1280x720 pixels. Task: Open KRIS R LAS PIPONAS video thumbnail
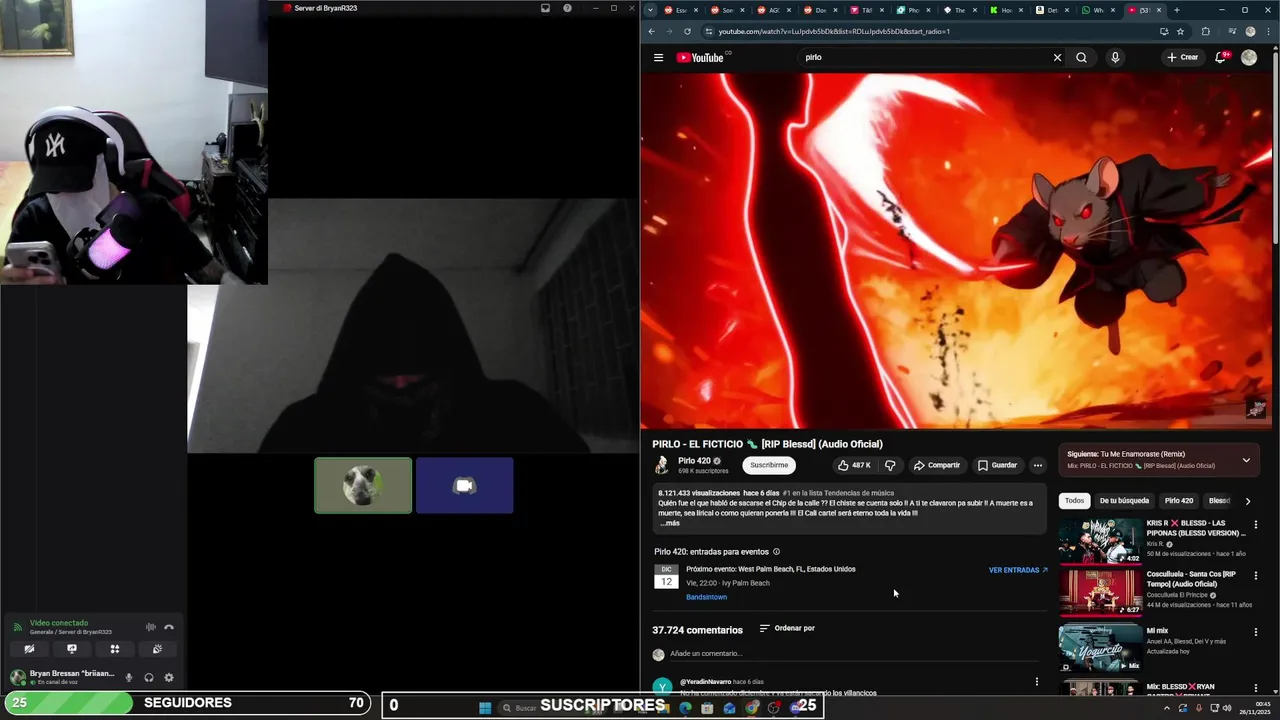(x=1100, y=541)
